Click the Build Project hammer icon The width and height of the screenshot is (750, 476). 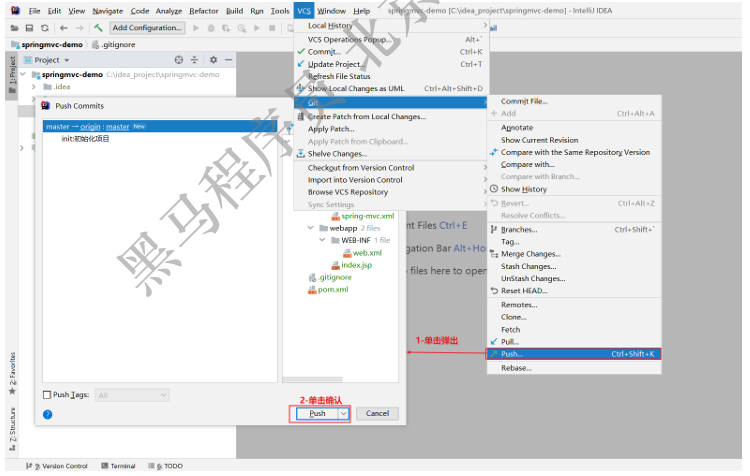point(99,28)
